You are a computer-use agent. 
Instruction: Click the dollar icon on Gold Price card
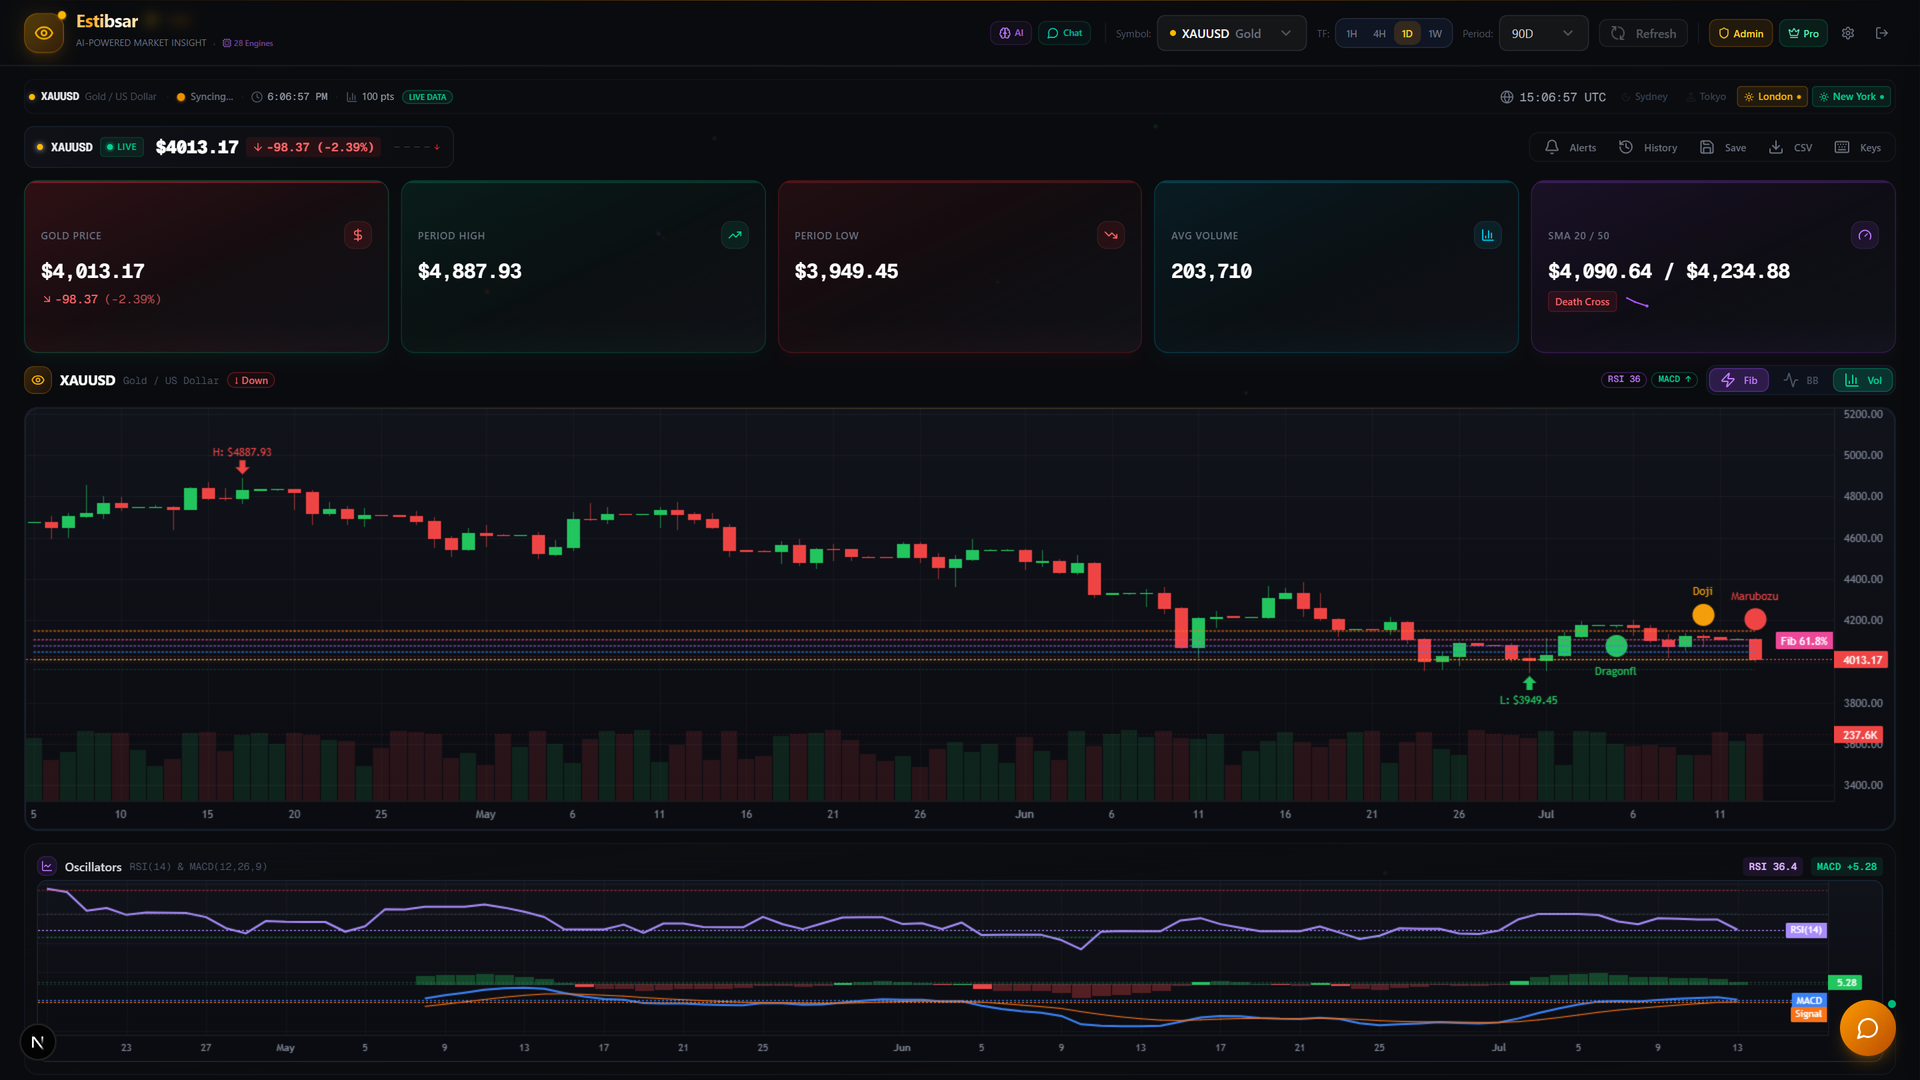click(358, 235)
